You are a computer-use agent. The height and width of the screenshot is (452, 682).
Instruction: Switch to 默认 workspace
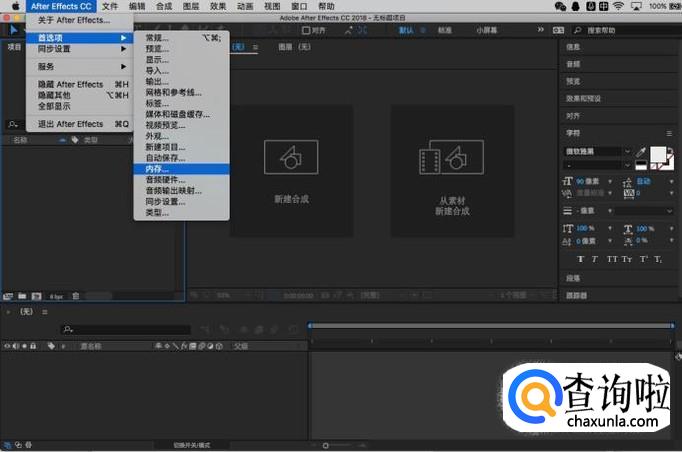click(x=406, y=30)
